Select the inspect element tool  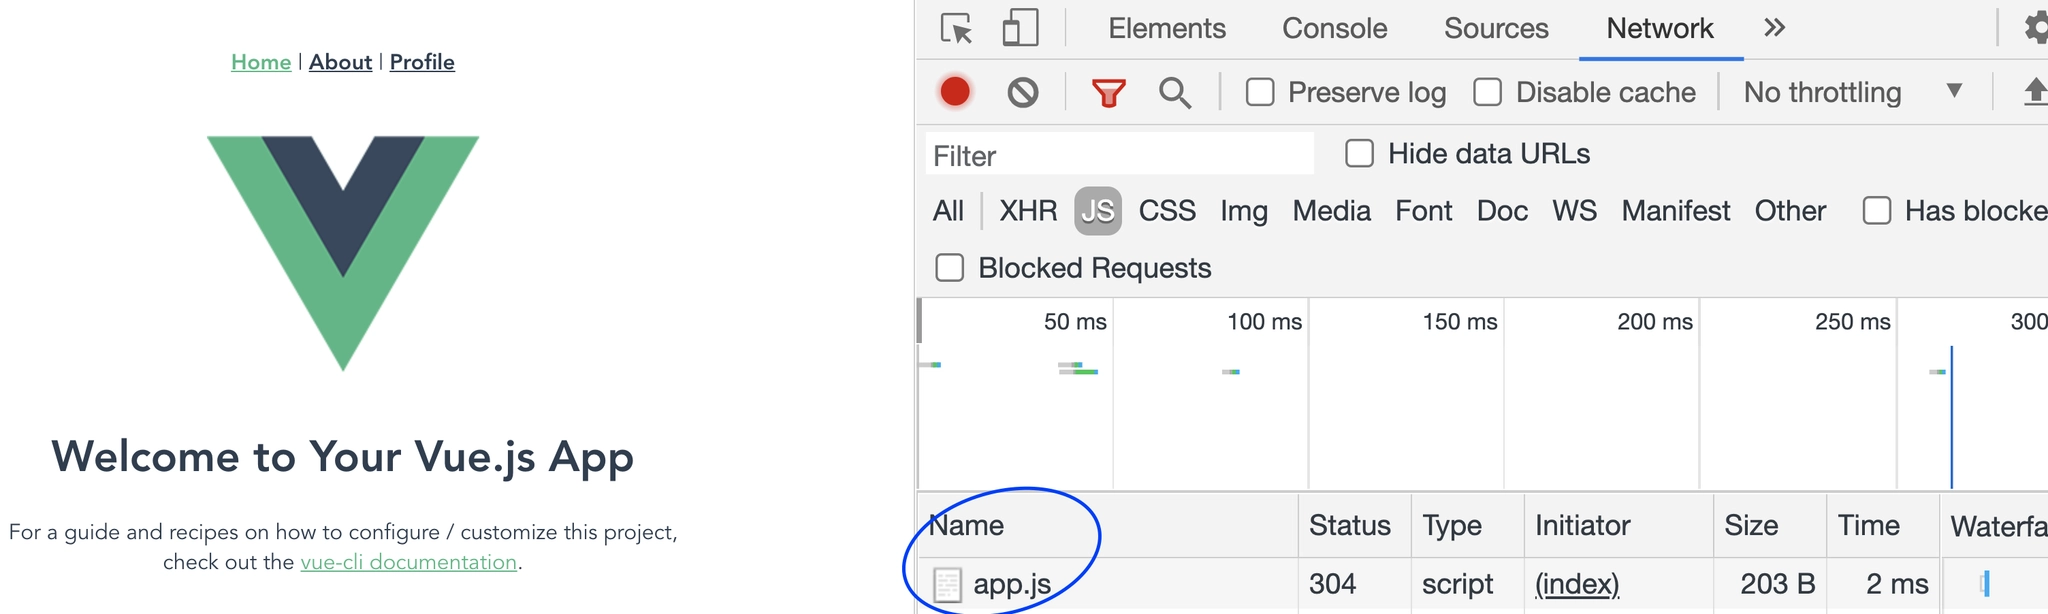[x=955, y=29]
